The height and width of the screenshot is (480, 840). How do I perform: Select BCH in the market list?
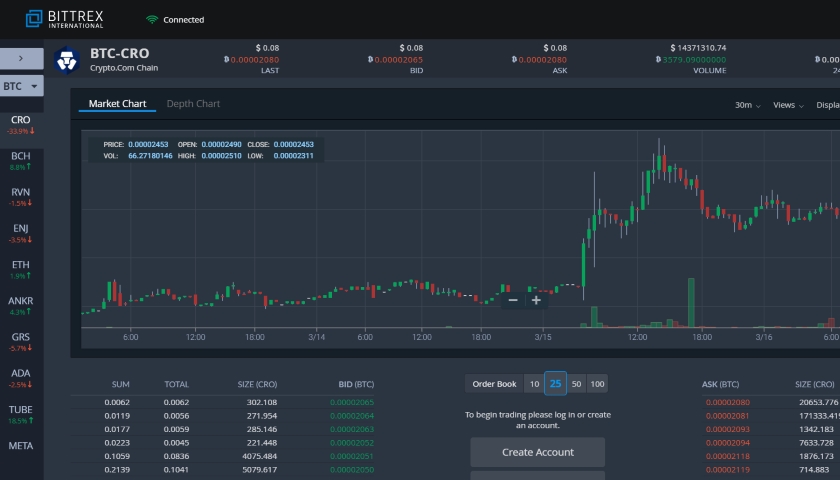point(21,161)
